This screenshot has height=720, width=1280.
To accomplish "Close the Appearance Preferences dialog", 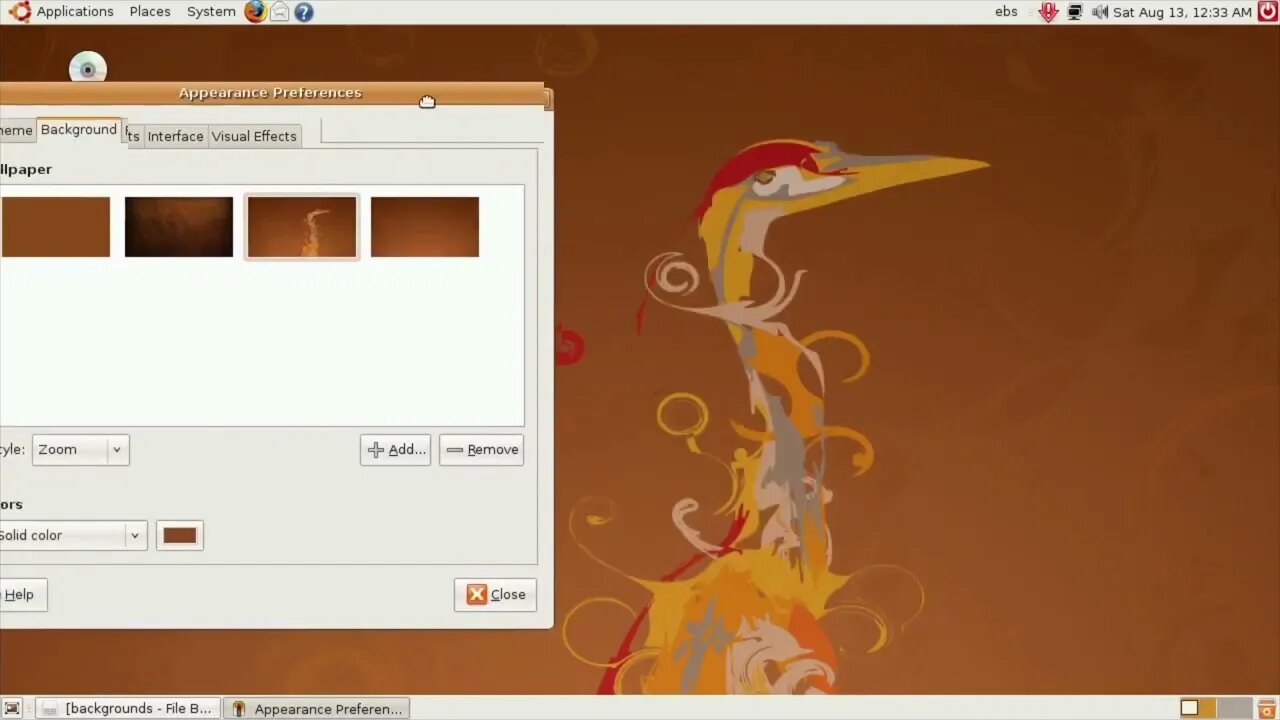I will [x=495, y=595].
